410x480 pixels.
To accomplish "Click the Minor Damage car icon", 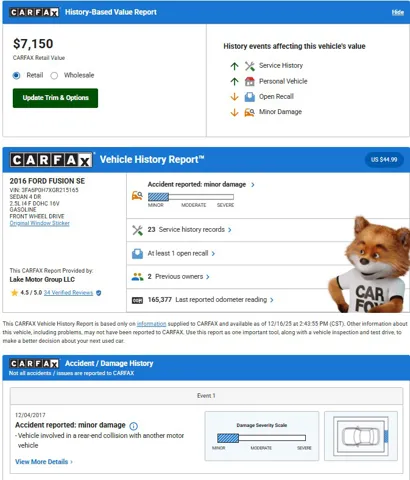I will [x=250, y=112].
